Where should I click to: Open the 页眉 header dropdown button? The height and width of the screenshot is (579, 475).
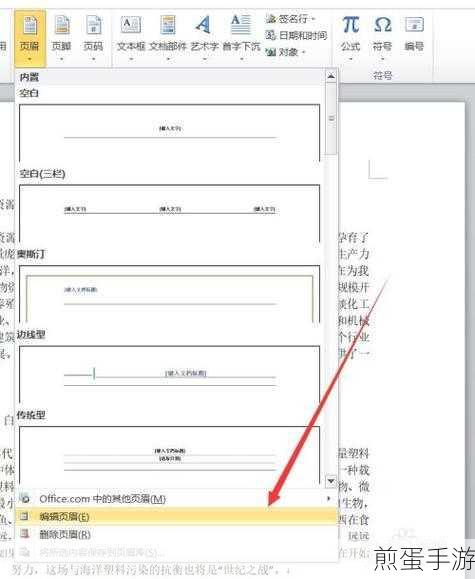point(30,38)
